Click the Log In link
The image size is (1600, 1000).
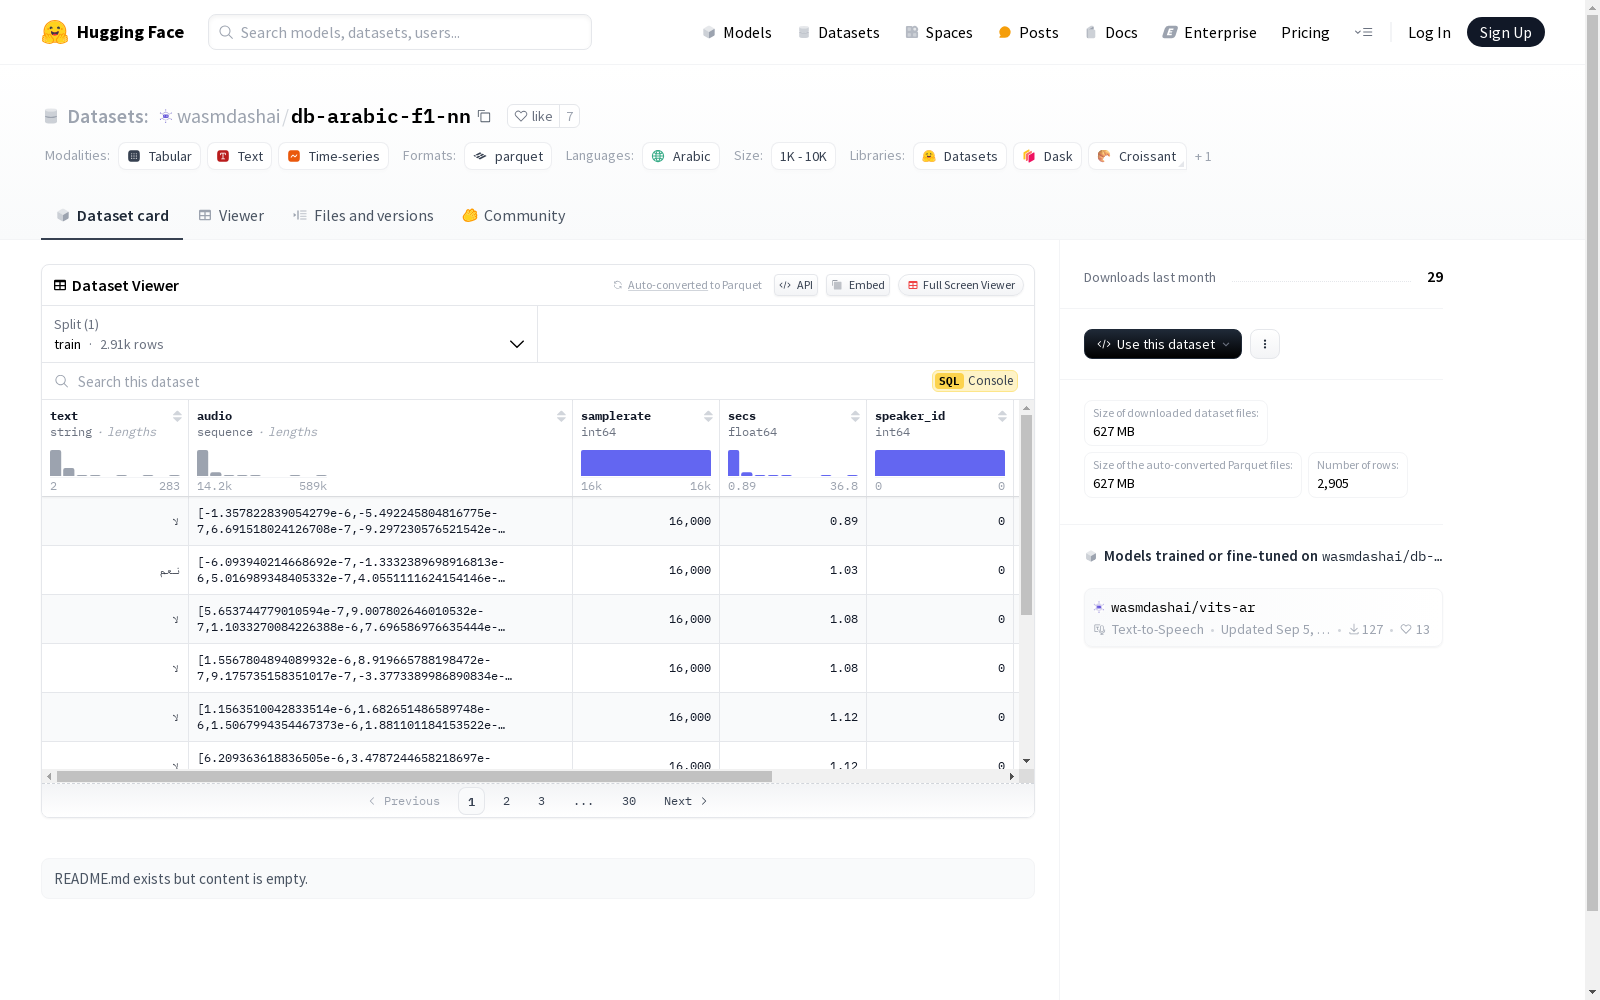click(1429, 32)
